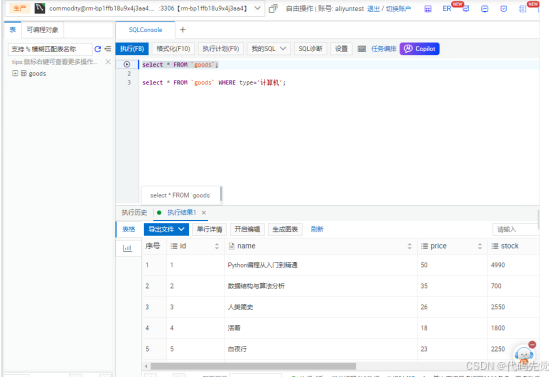
Task: Select the 执行结果1 tab
Action: [x=181, y=212]
